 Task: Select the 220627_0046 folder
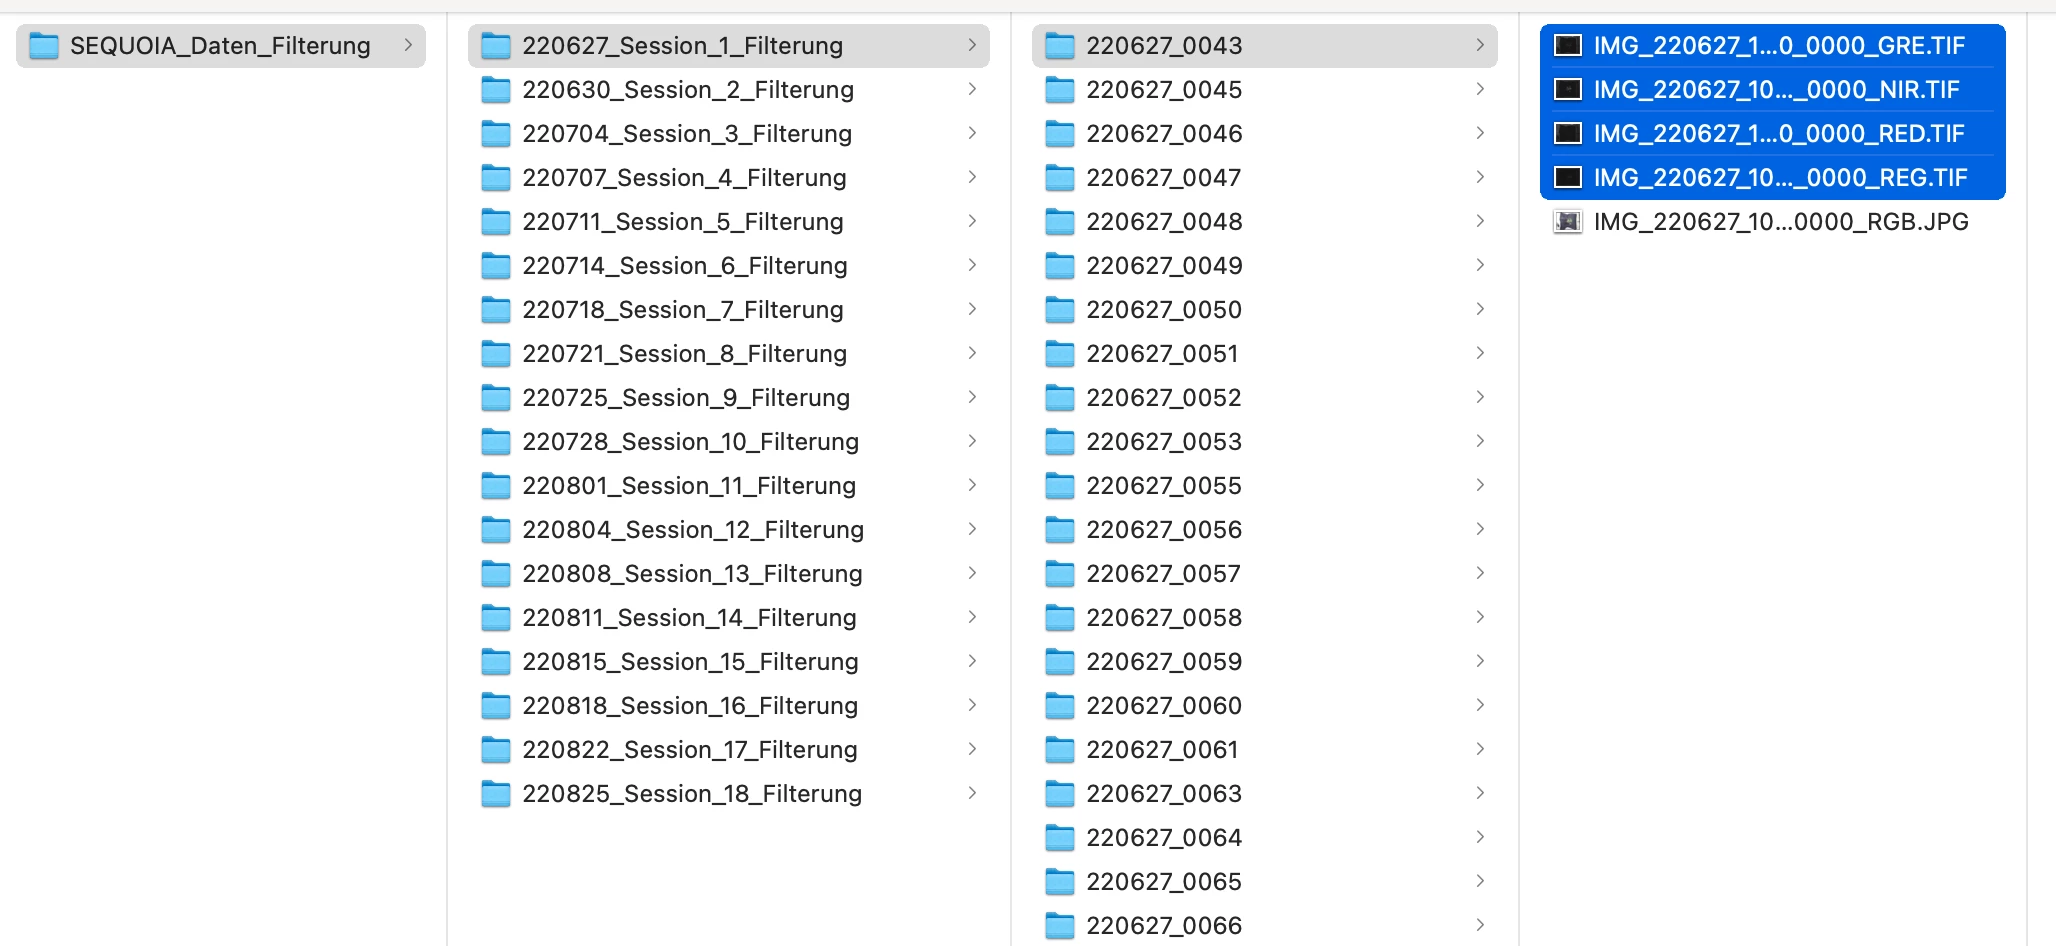(x=1265, y=134)
